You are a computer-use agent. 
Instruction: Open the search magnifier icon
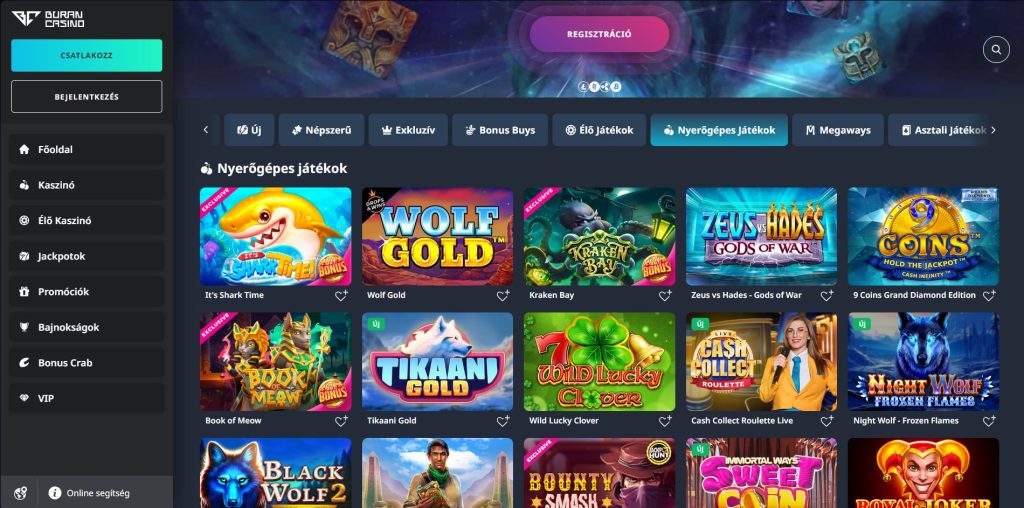tap(996, 50)
